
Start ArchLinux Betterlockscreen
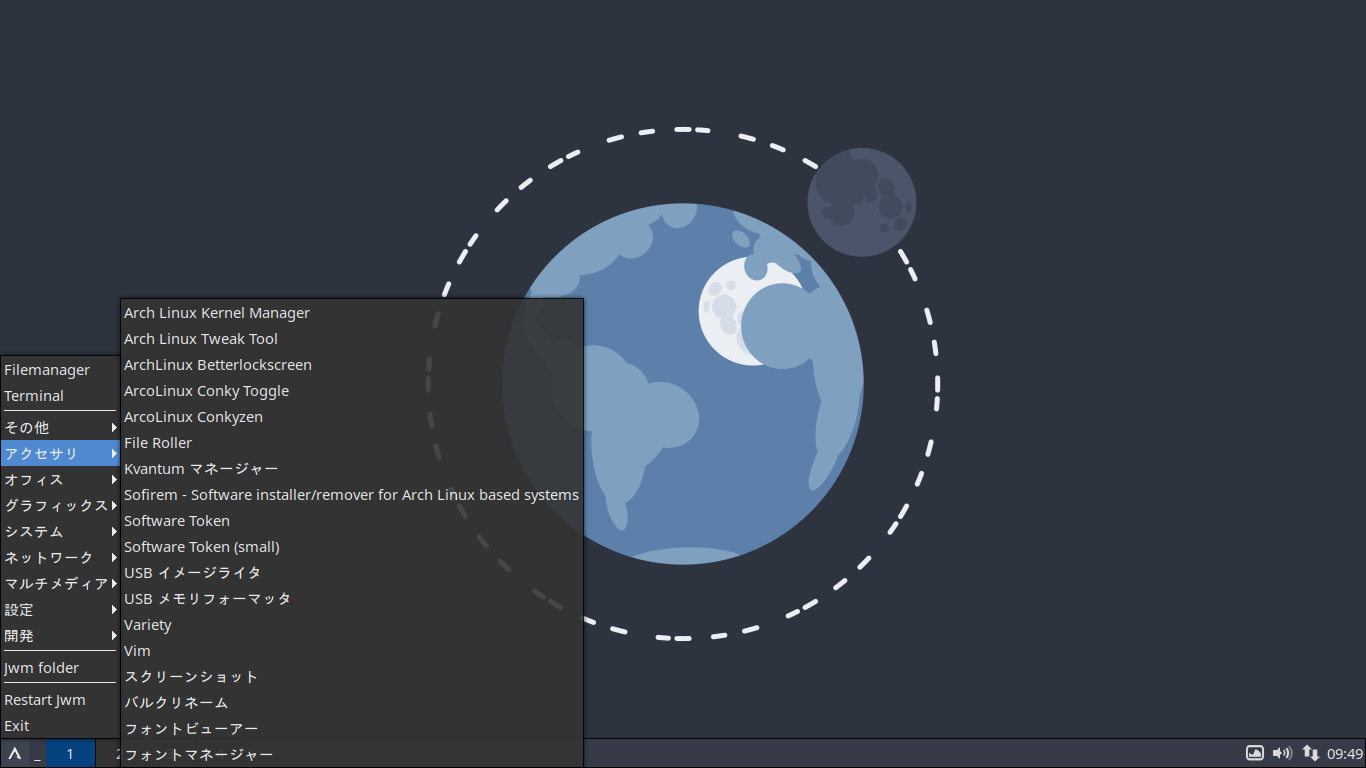click(352, 365)
